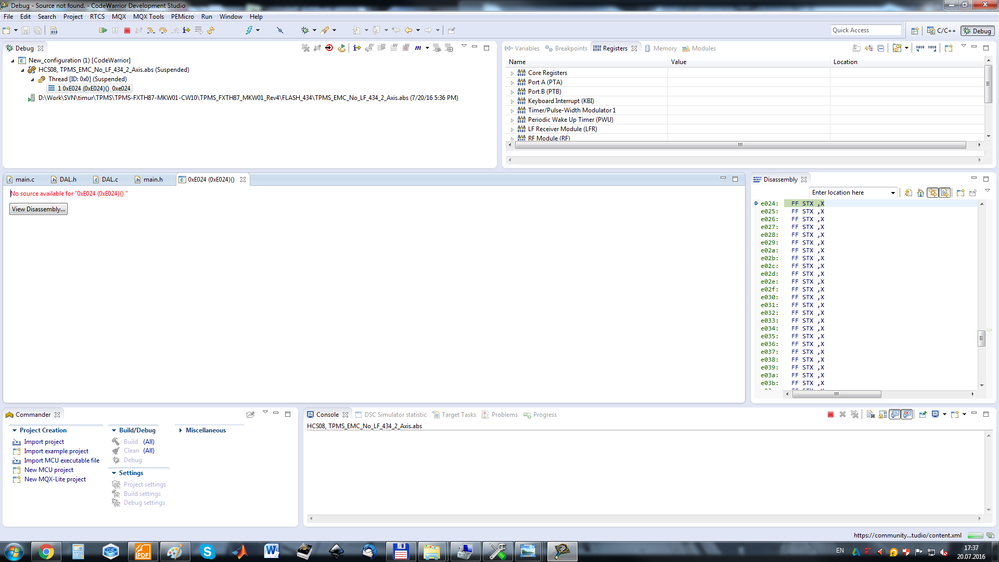This screenshot has width=999, height=562.
Task: Click Remove Launch icon in Console toolbar
Action: point(842,414)
